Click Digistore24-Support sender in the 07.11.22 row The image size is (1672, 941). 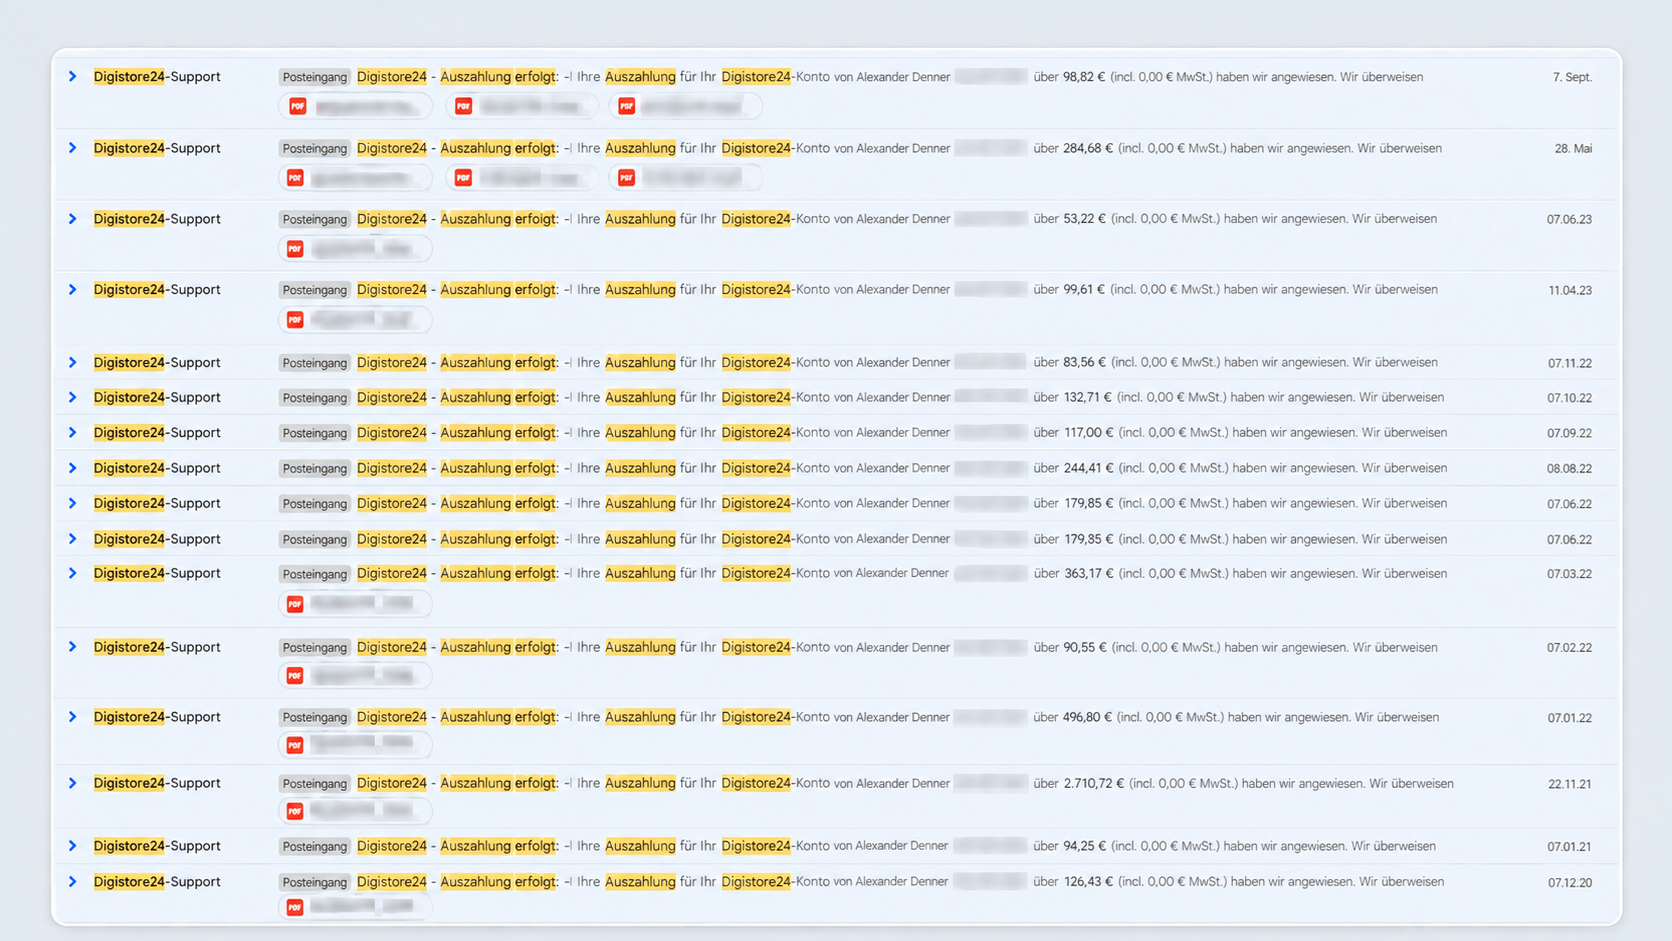point(157,362)
